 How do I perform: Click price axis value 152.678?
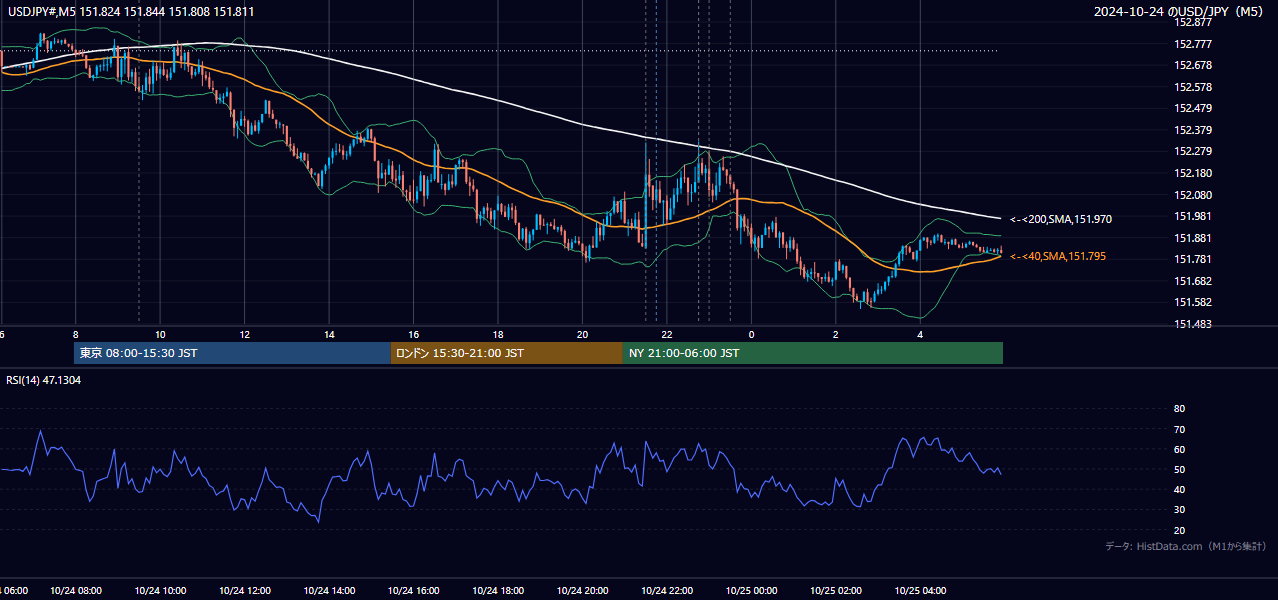(x=1194, y=65)
